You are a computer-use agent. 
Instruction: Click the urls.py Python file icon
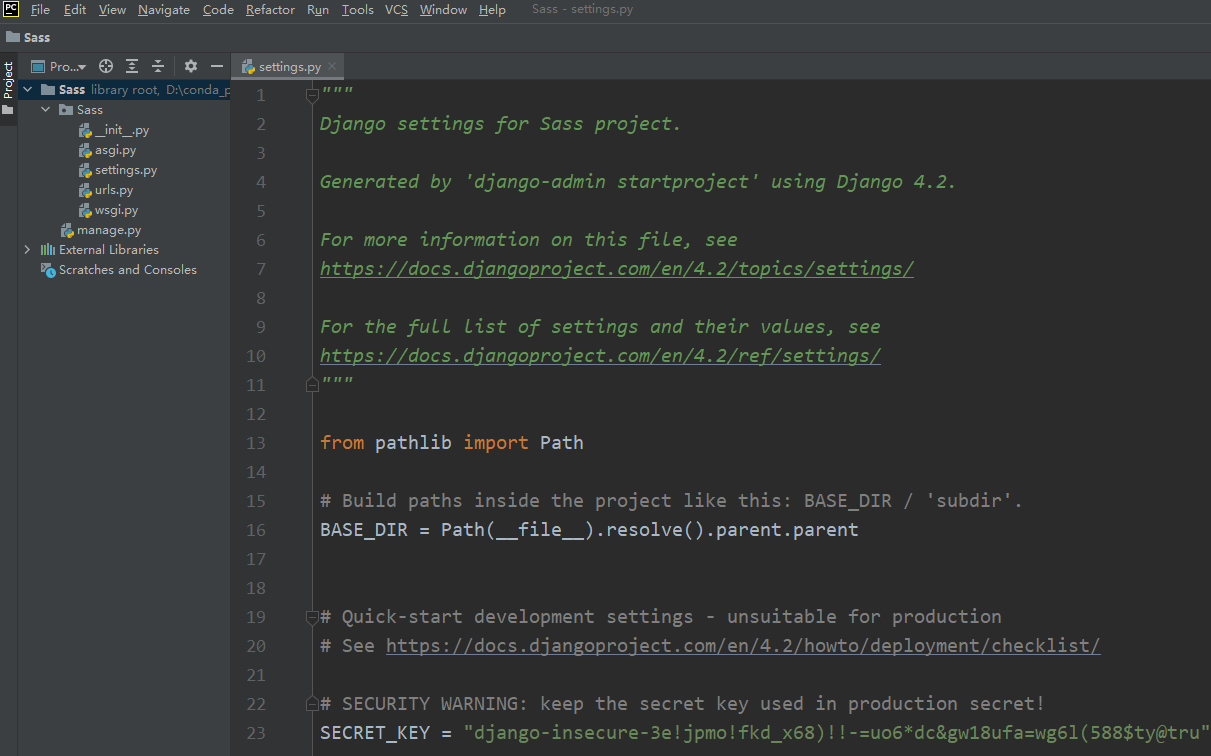(85, 190)
